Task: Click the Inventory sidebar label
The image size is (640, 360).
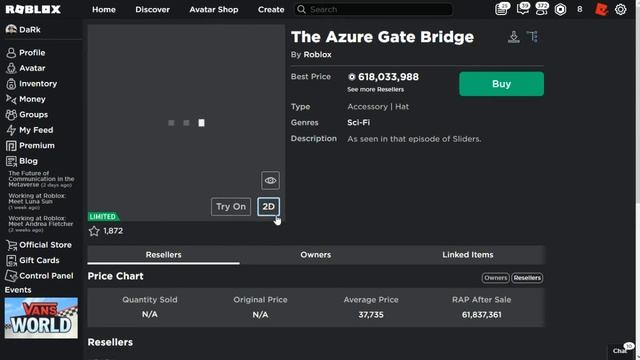Action: point(38,84)
